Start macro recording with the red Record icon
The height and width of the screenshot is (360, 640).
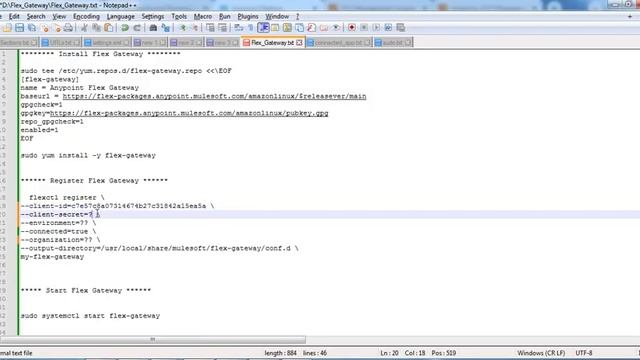tap(352, 28)
